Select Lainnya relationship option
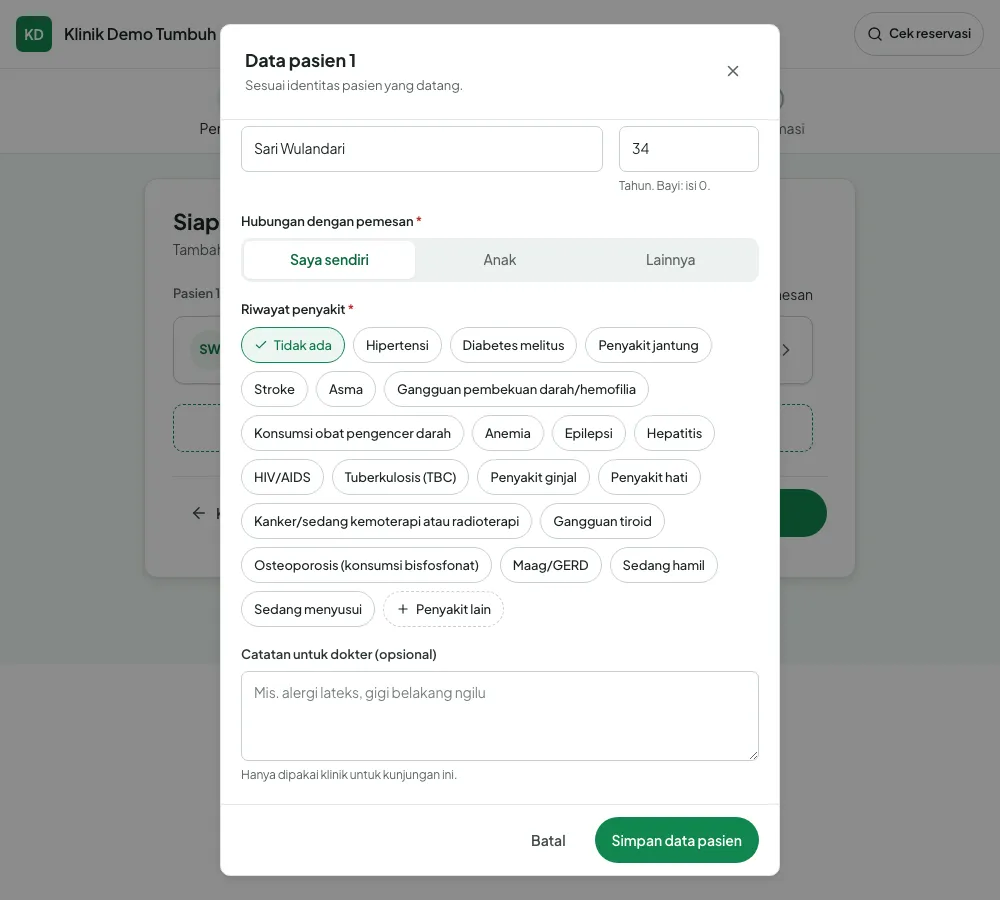The width and height of the screenshot is (1000, 900). tap(670, 260)
